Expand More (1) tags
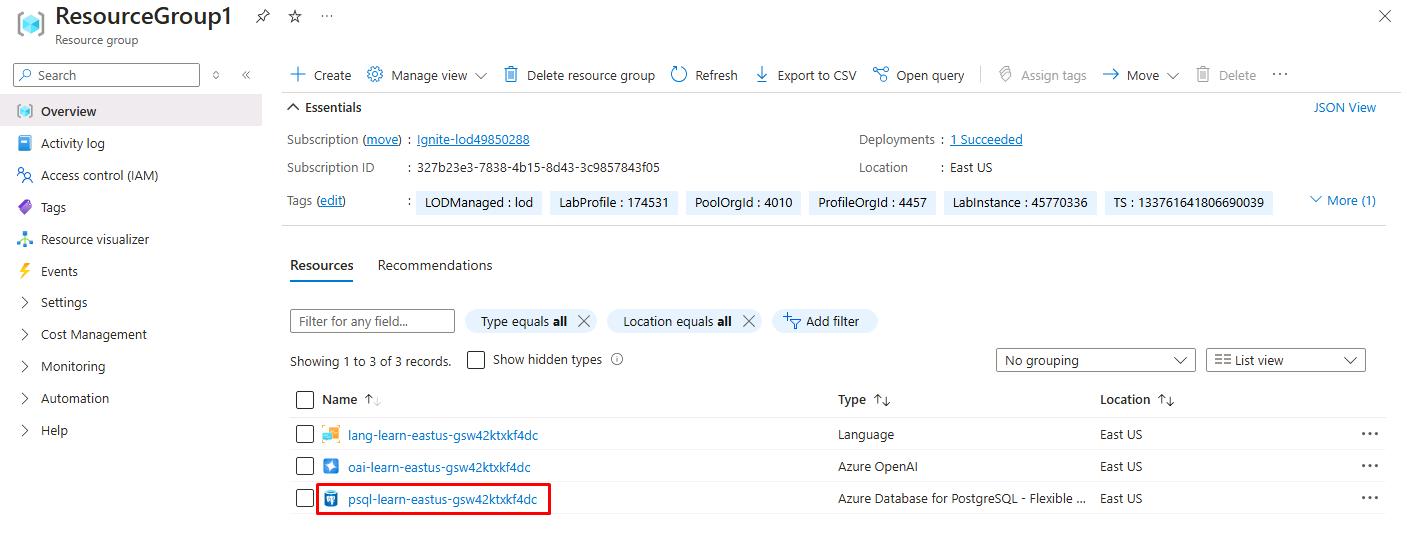This screenshot has width=1407, height=558. [1343, 201]
